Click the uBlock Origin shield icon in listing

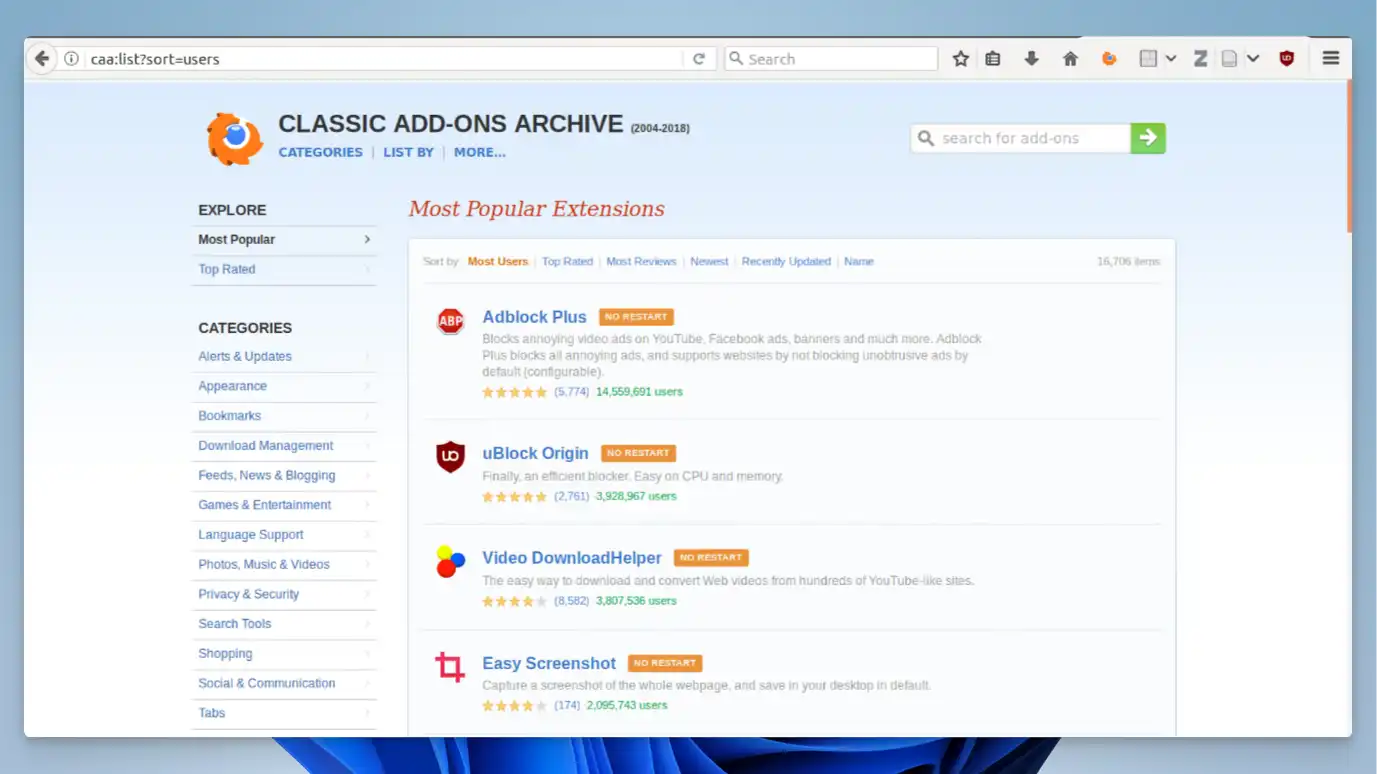point(450,457)
